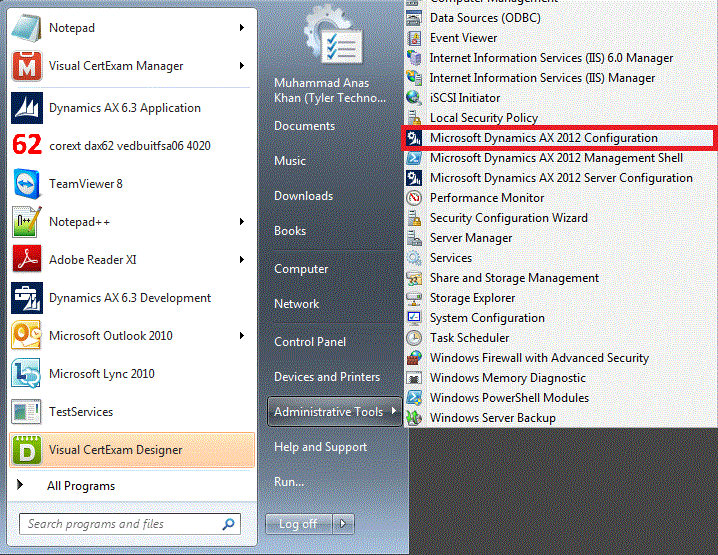The height and width of the screenshot is (555, 718).
Task: Open Microsoft Outlook 2010 icon
Action: [26, 336]
